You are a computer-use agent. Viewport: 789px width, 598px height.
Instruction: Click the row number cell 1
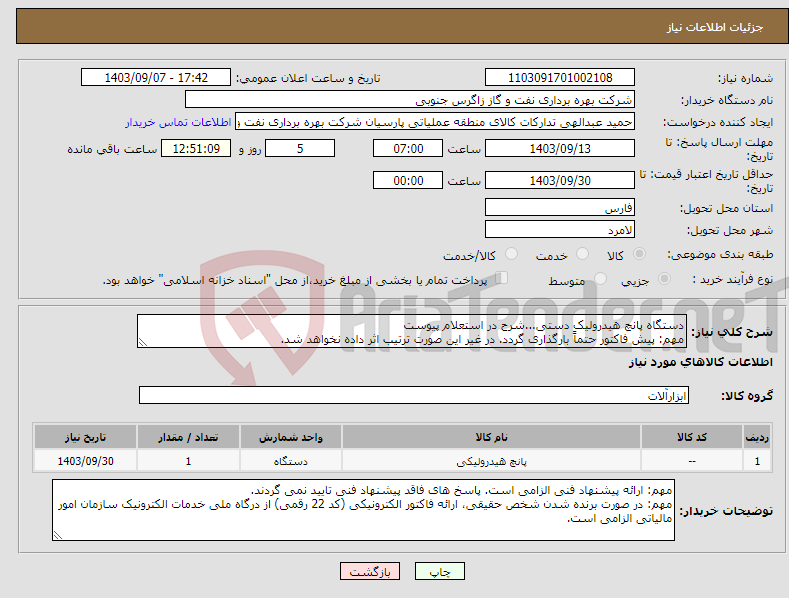click(757, 461)
